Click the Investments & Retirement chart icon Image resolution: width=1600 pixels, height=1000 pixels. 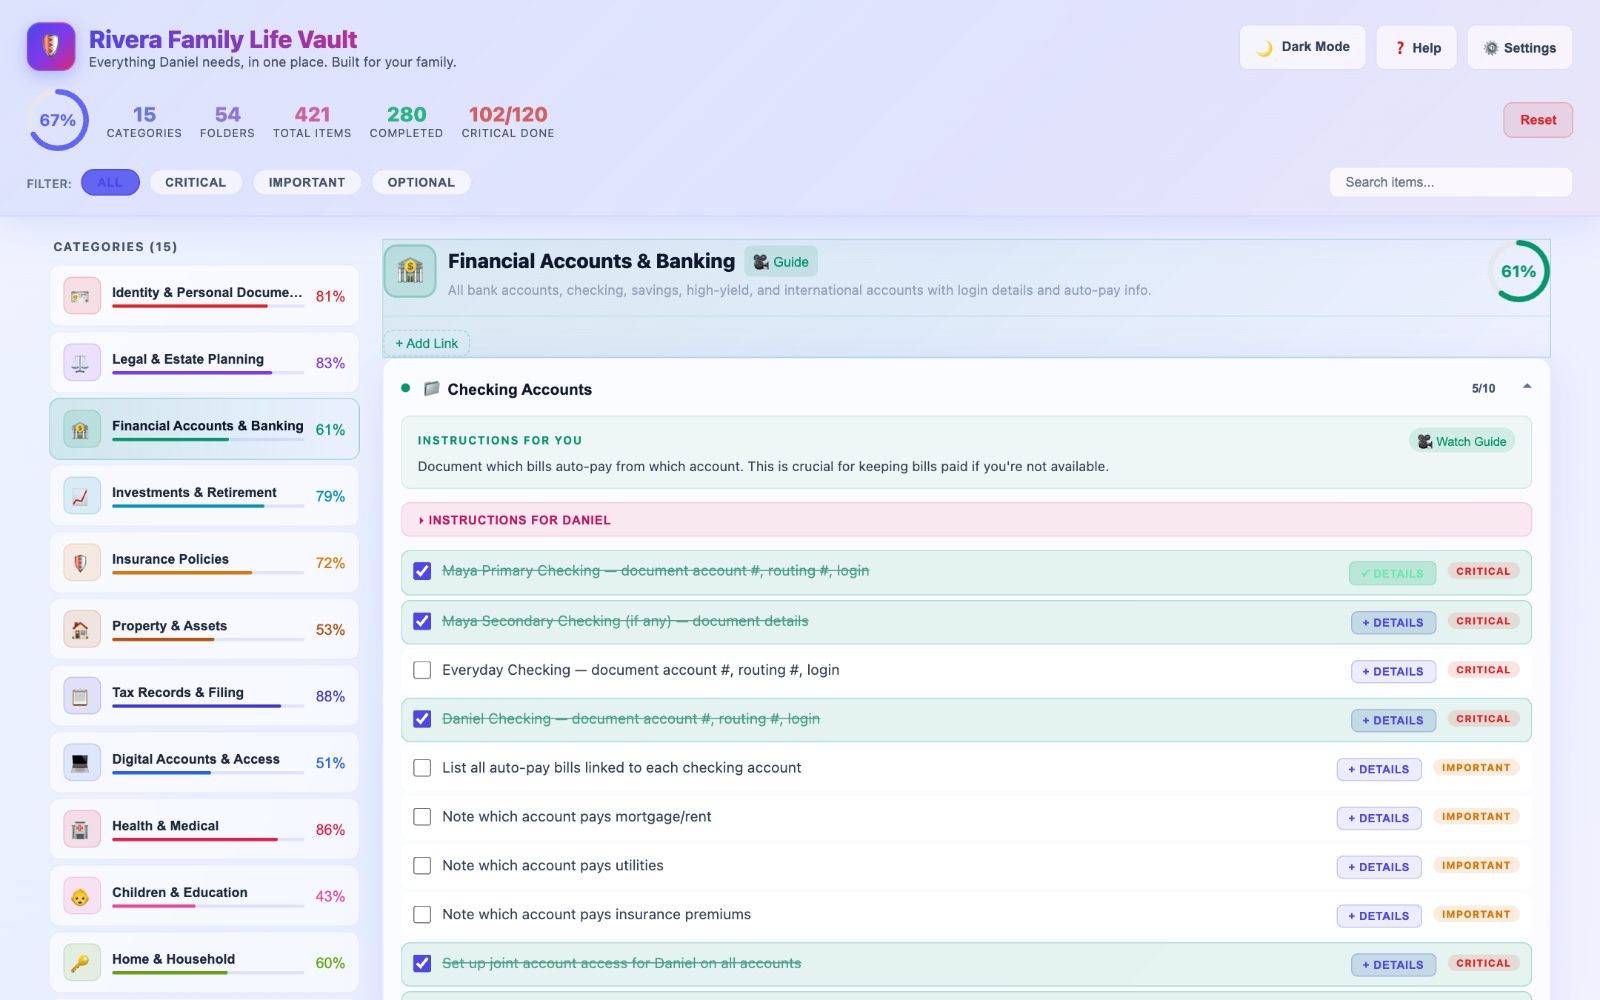point(81,496)
